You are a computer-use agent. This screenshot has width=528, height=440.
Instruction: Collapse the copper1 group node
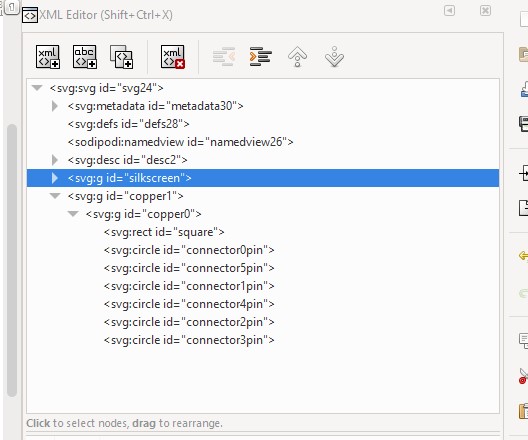coord(55,196)
